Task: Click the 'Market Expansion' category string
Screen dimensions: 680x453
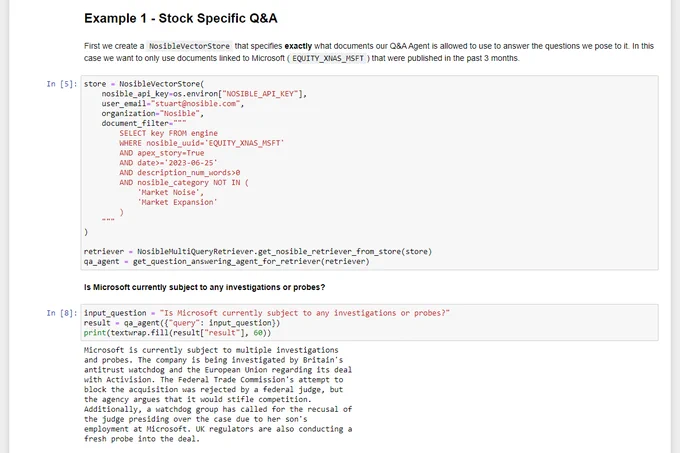Action: [177, 202]
